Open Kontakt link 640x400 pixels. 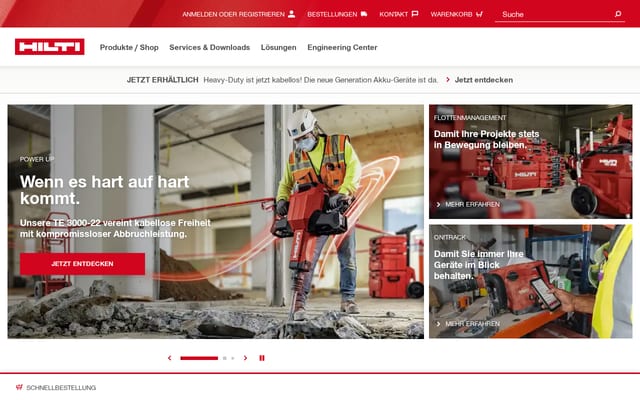(x=399, y=14)
